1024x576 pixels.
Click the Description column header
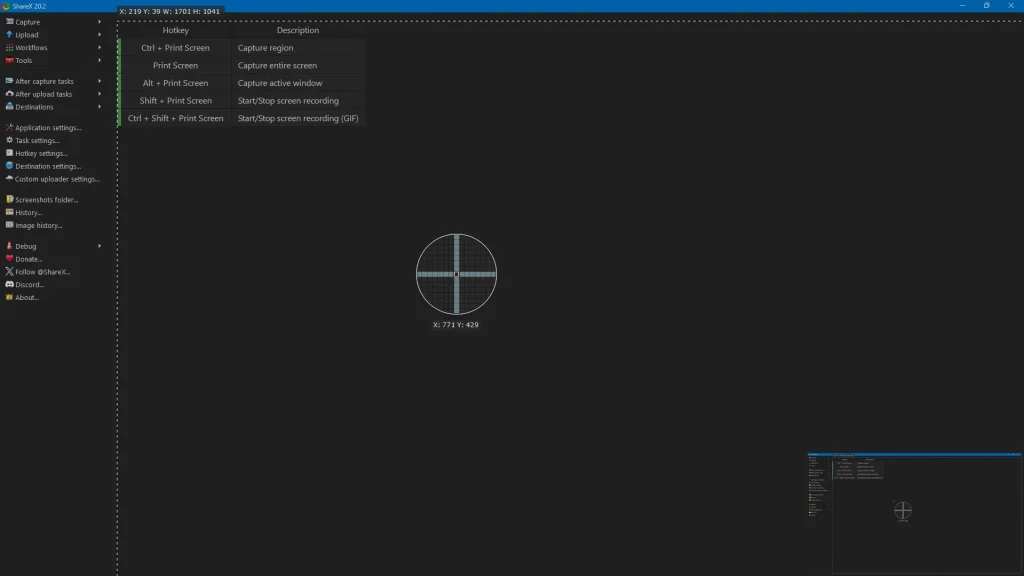tap(298, 30)
